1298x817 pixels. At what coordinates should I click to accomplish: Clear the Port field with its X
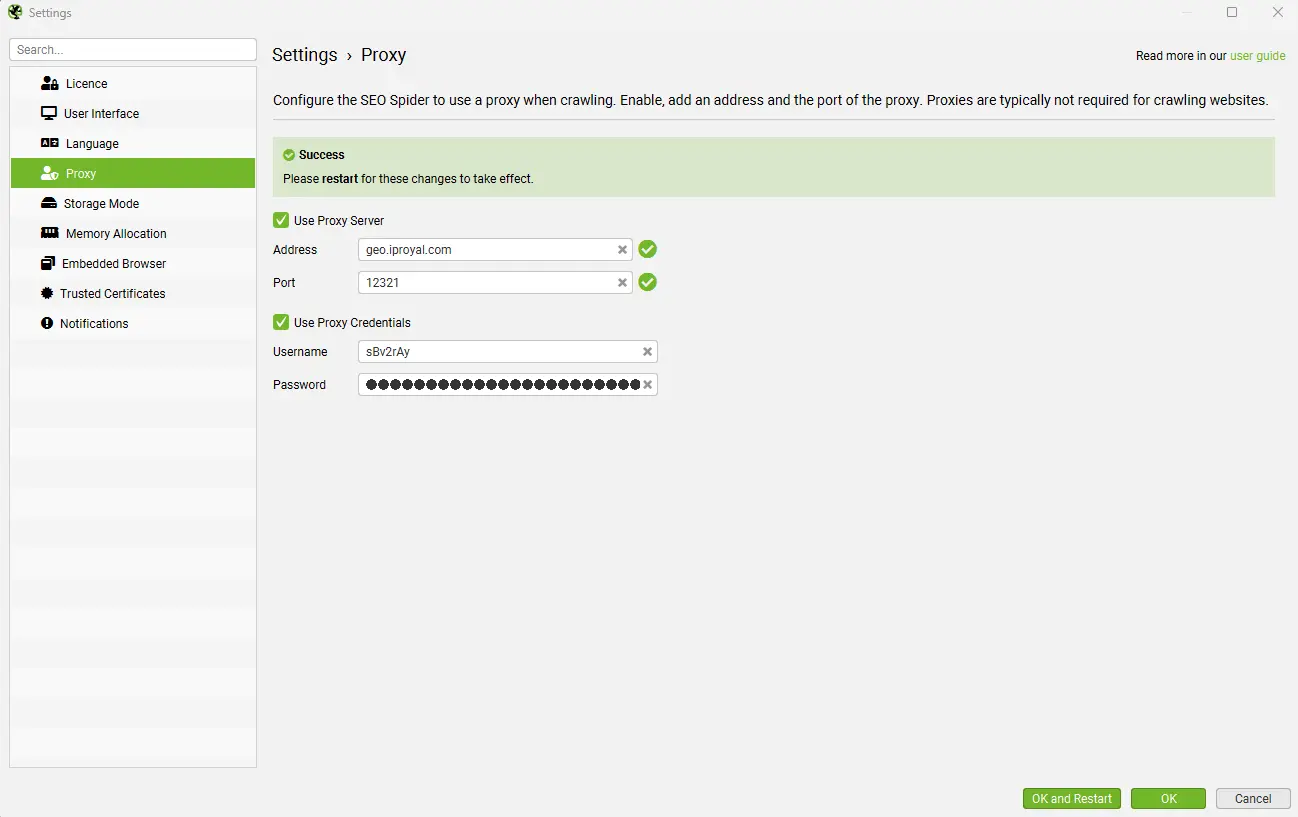point(622,283)
